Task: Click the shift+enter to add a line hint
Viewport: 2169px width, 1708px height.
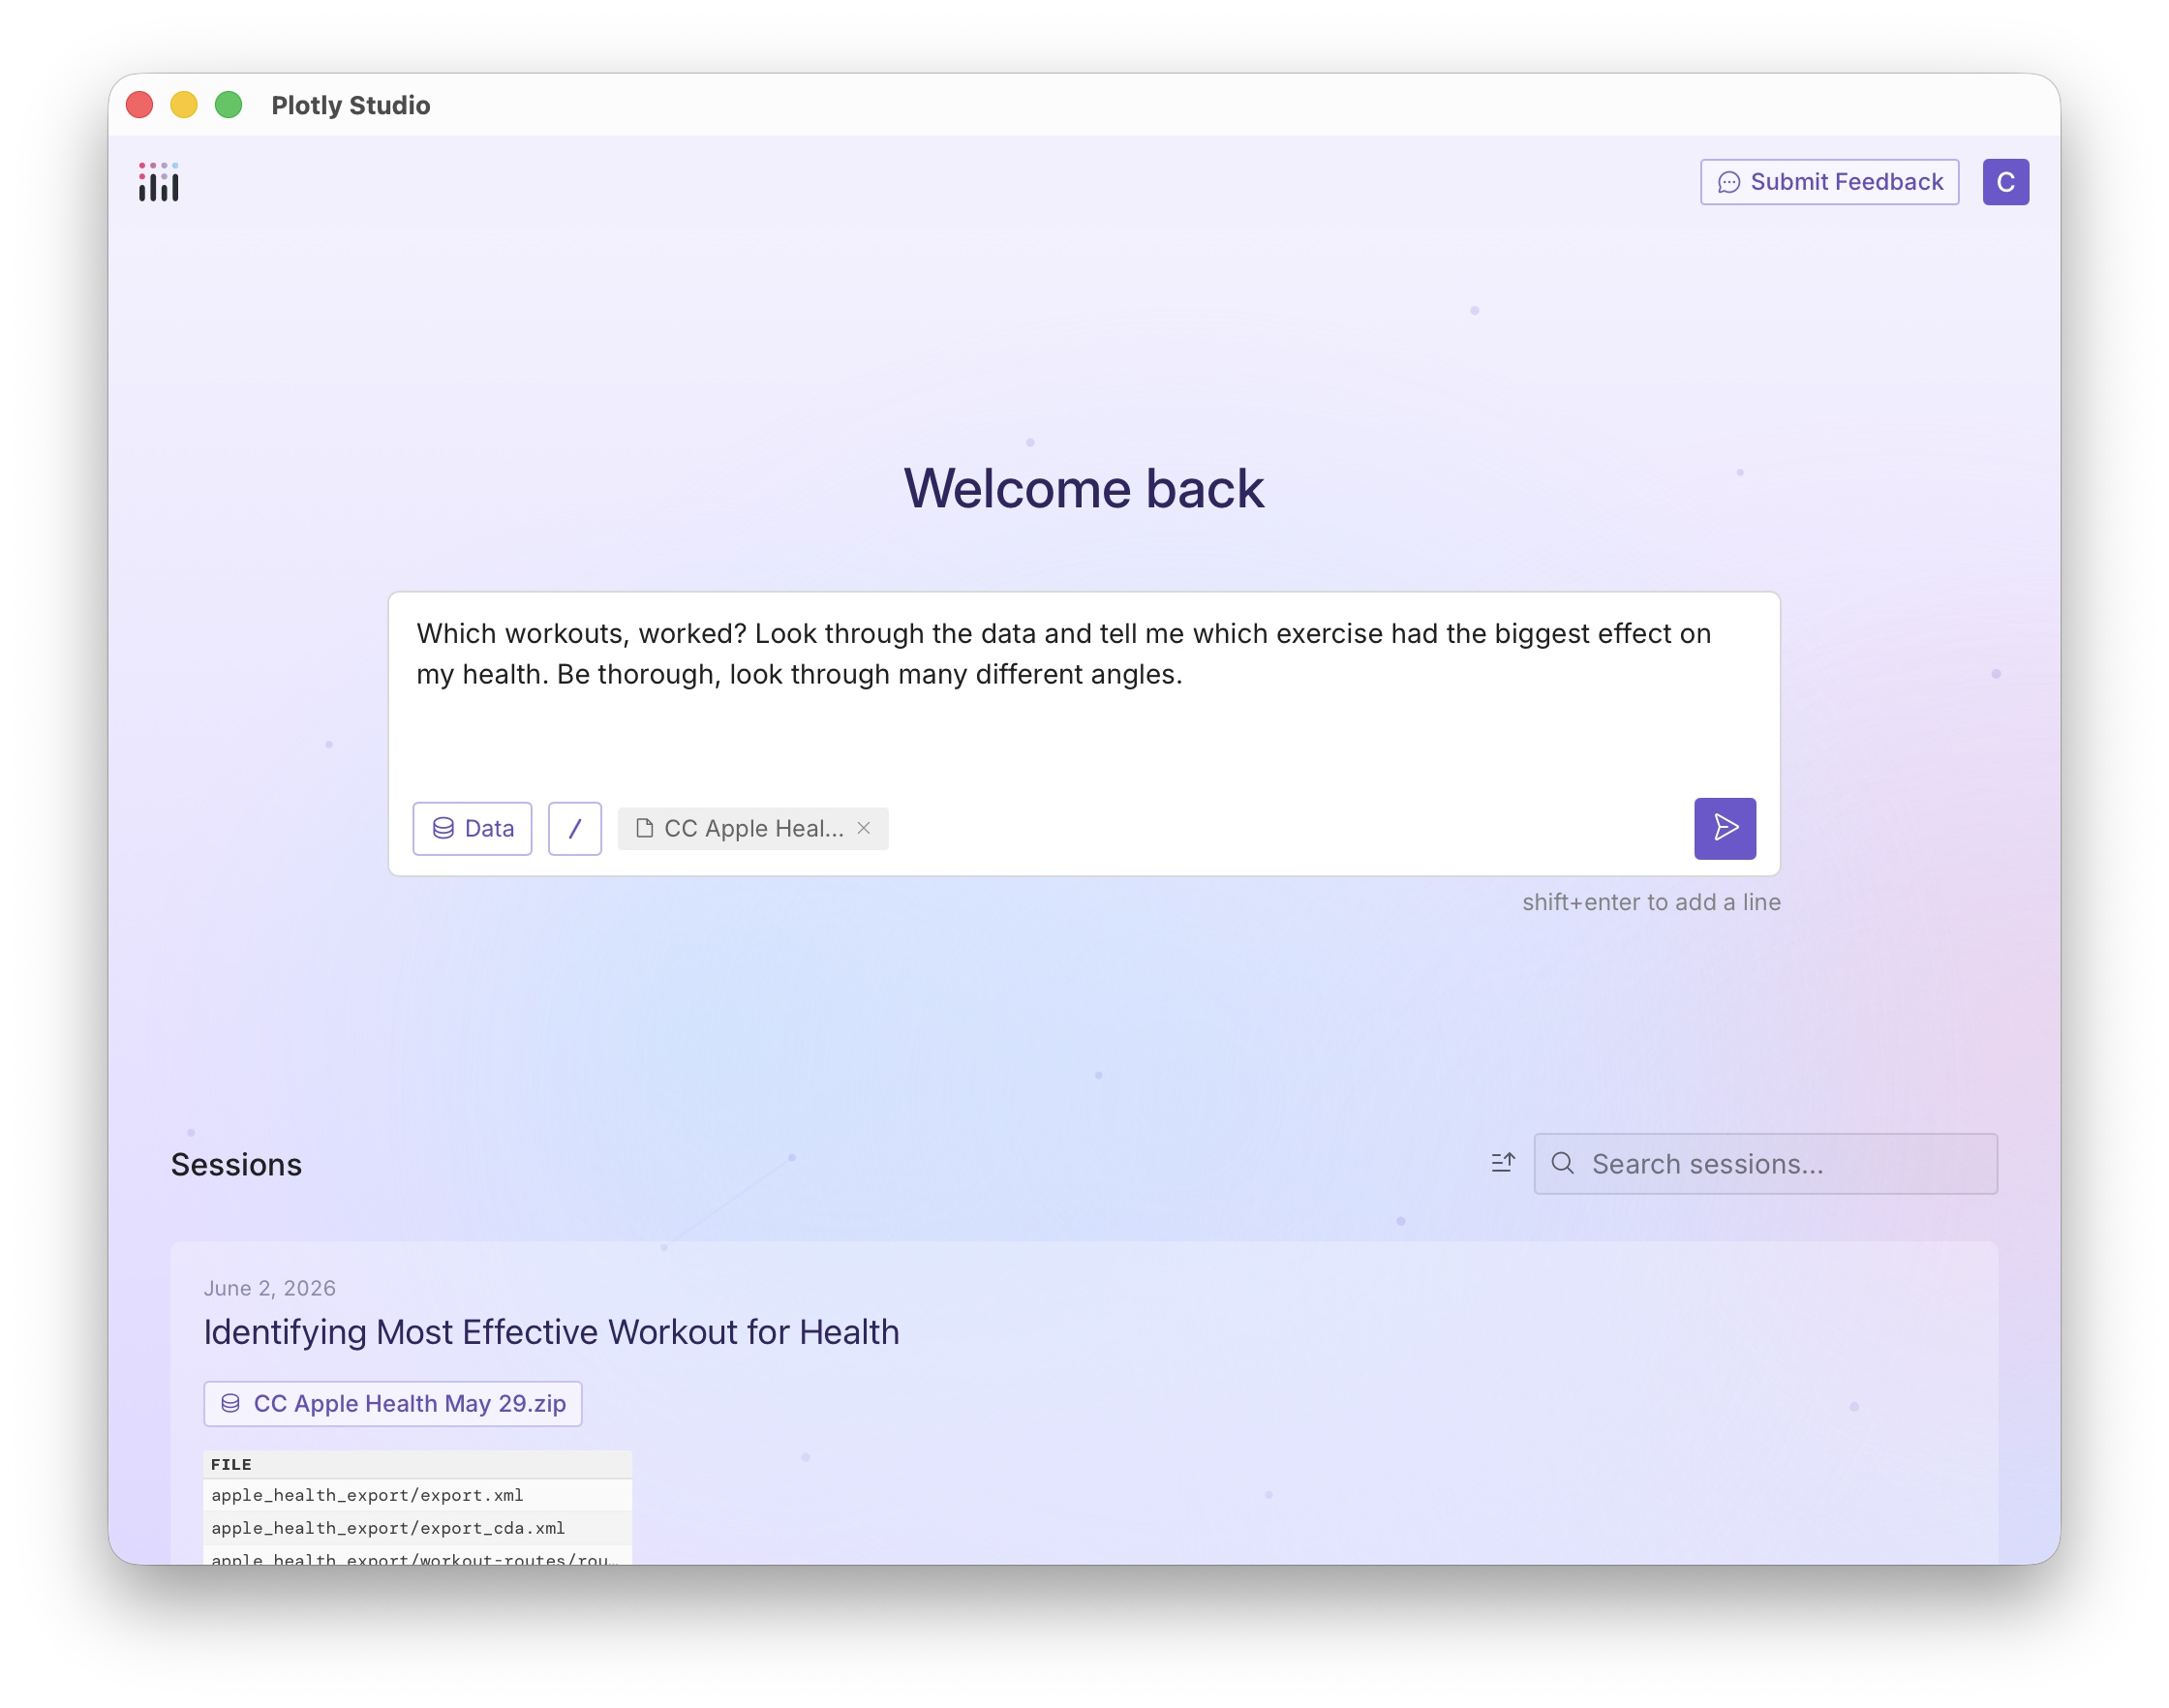Action: click(x=1651, y=902)
